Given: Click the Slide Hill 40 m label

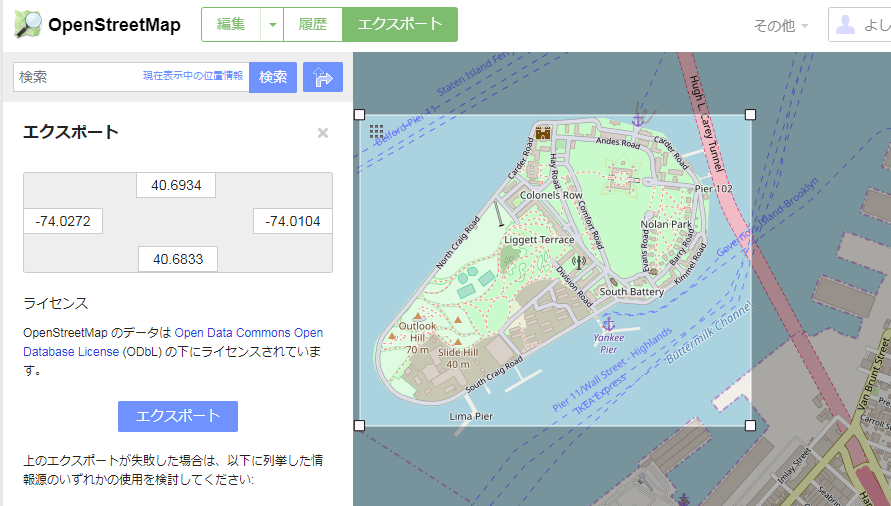Looking at the screenshot, I should pos(458,358).
